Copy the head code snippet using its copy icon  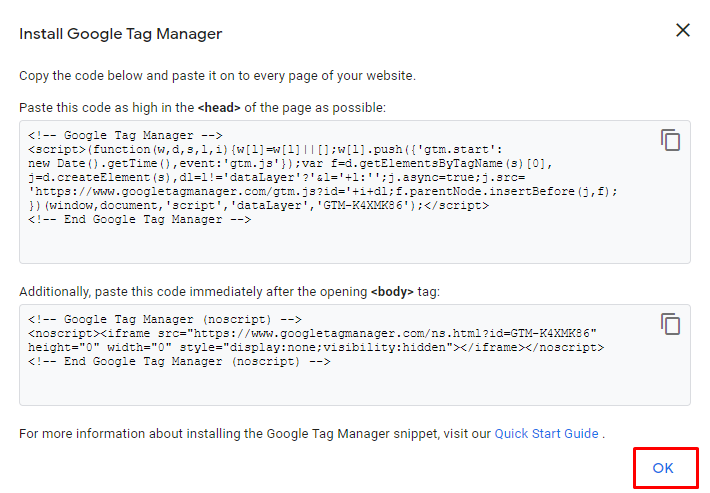[x=670, y=141]
